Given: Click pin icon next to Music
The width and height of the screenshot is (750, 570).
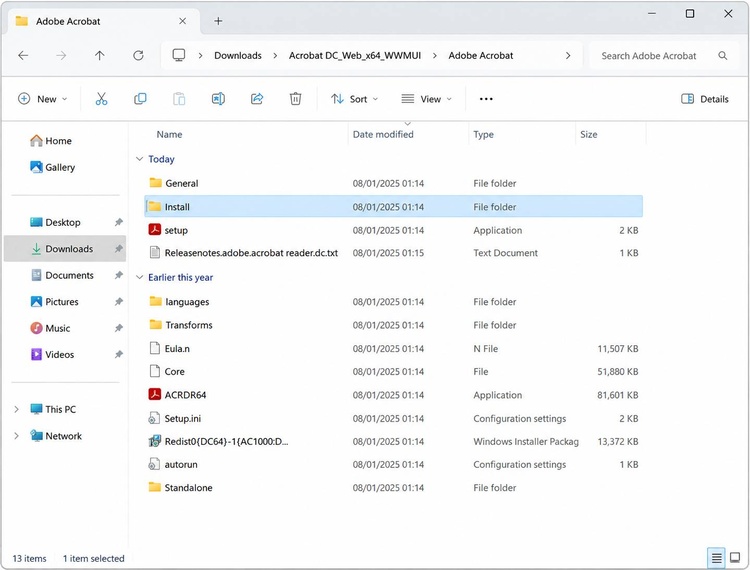Looking at the screenshot, I should point(119,328).
